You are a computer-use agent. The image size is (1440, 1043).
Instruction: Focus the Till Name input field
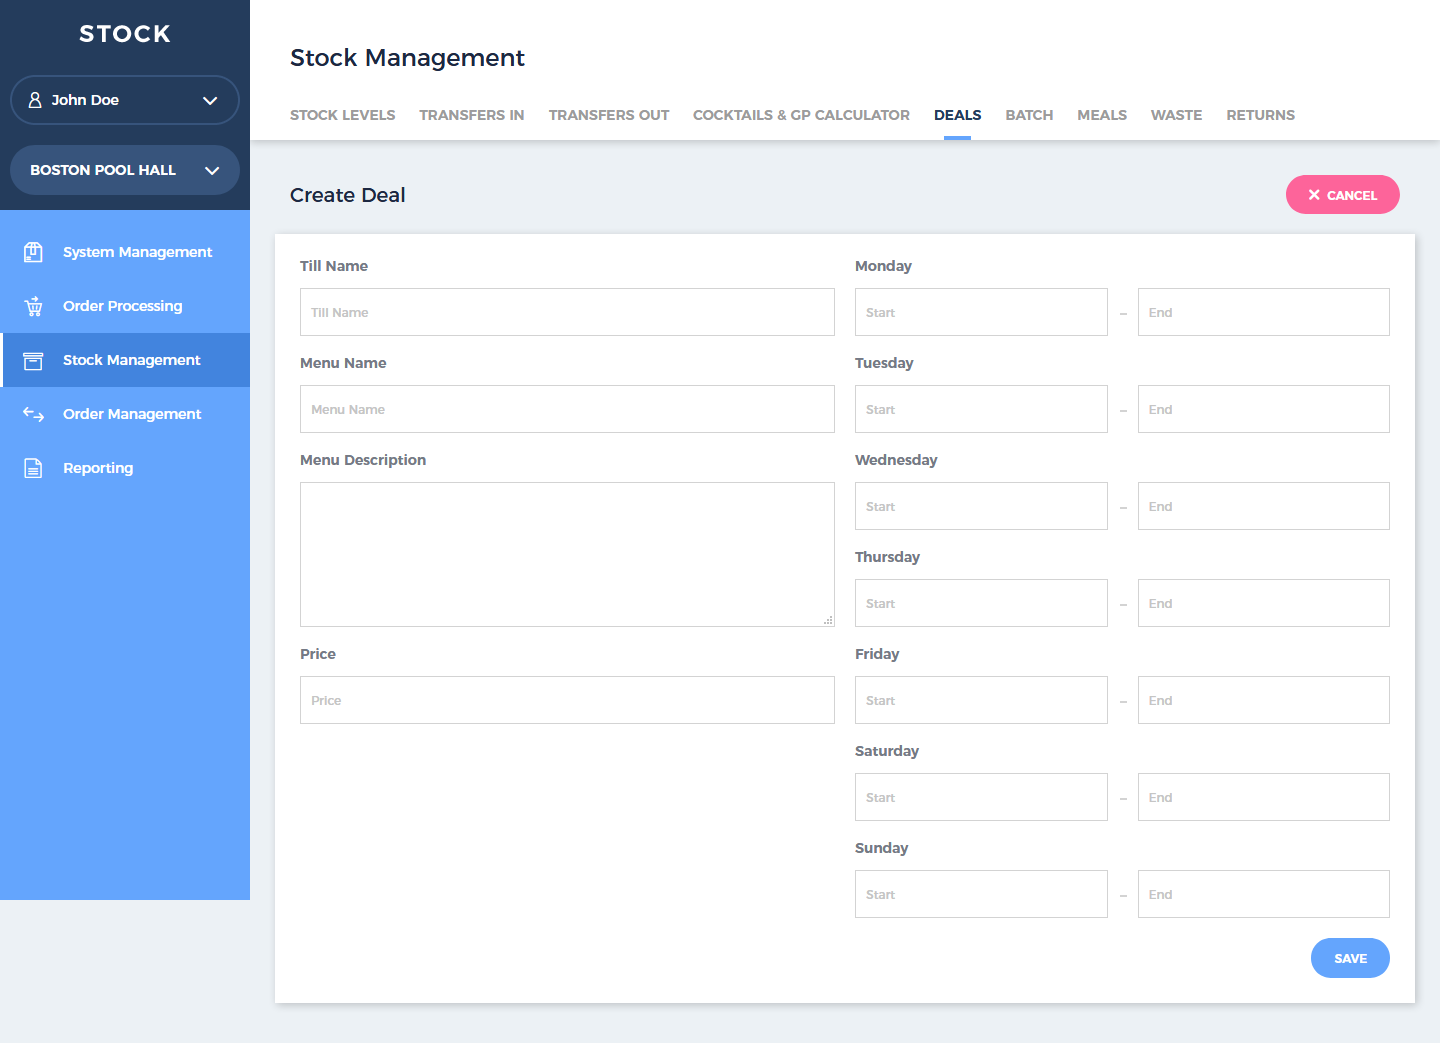click(x=567, y=312)
